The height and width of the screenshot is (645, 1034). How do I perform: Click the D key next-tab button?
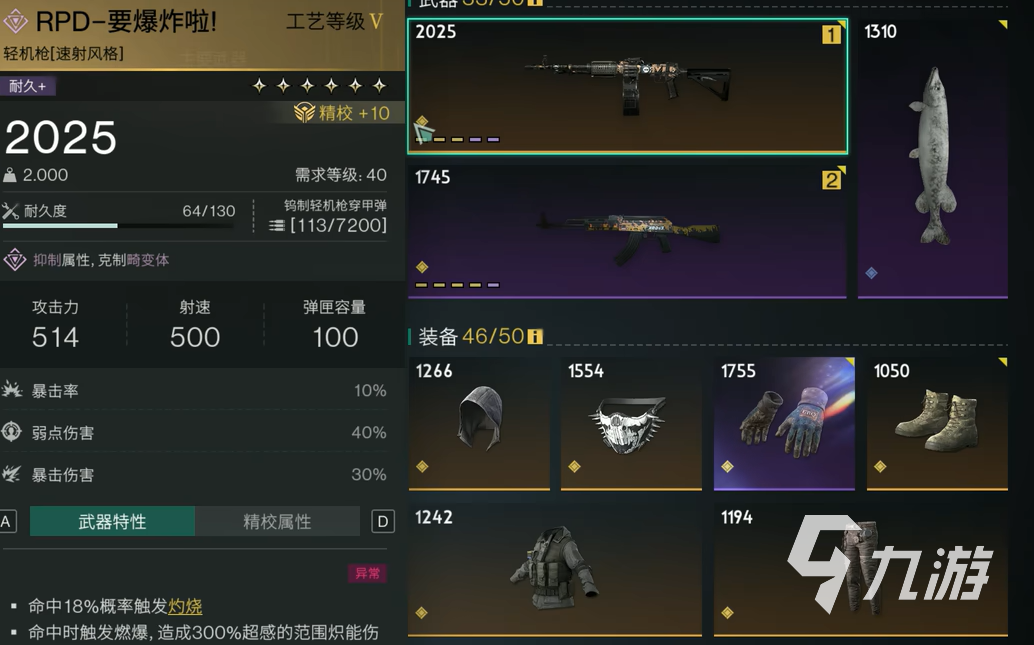click(383, 522)
